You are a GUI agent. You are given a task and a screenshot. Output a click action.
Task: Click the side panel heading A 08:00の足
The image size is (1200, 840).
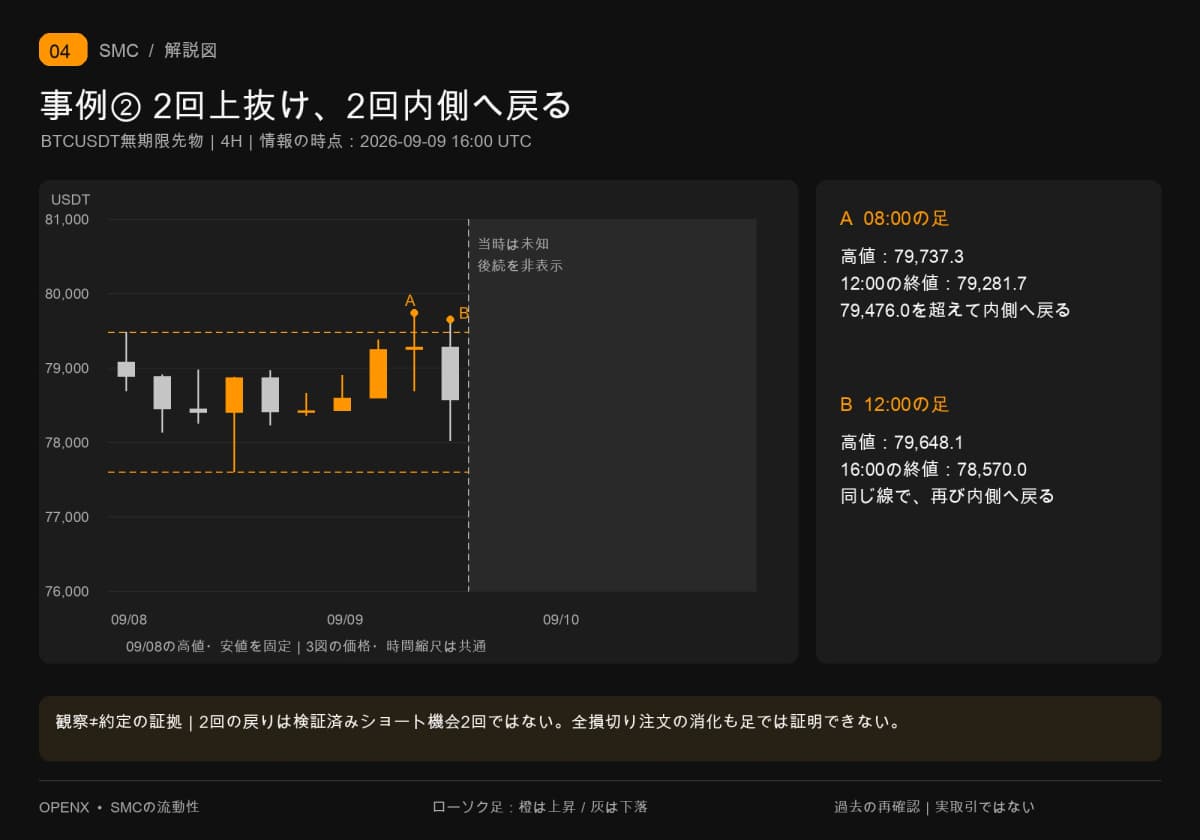[x=894, y=219]
